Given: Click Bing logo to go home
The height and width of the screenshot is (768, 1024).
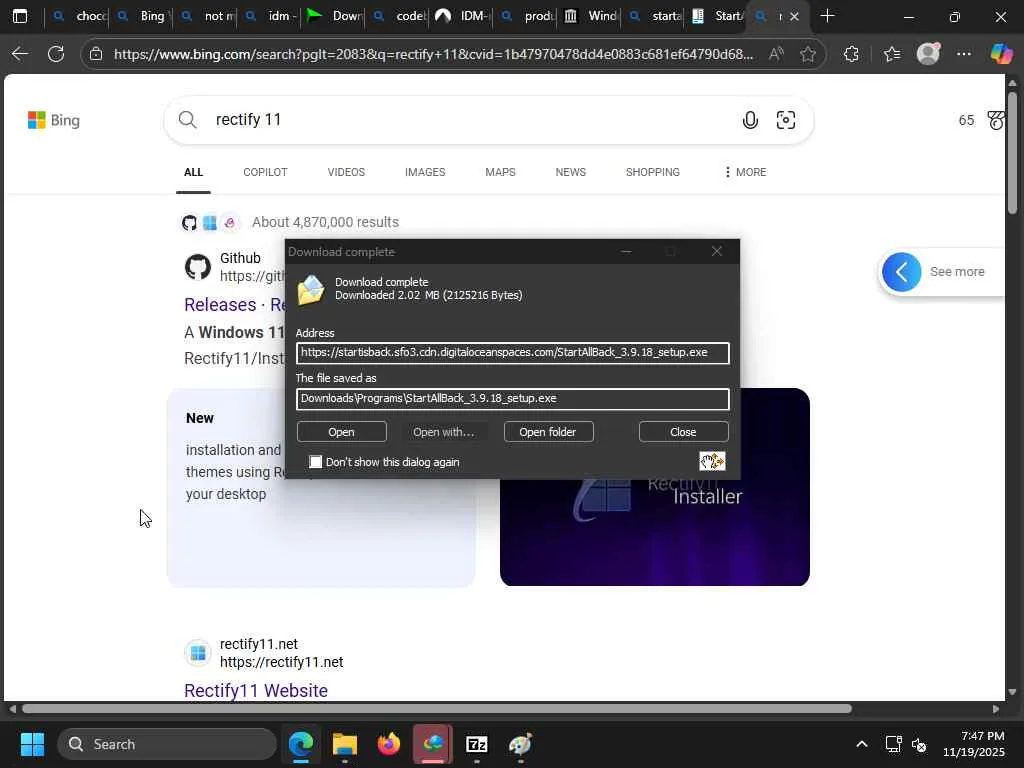Looking at the screenshot, I should 54,120.
